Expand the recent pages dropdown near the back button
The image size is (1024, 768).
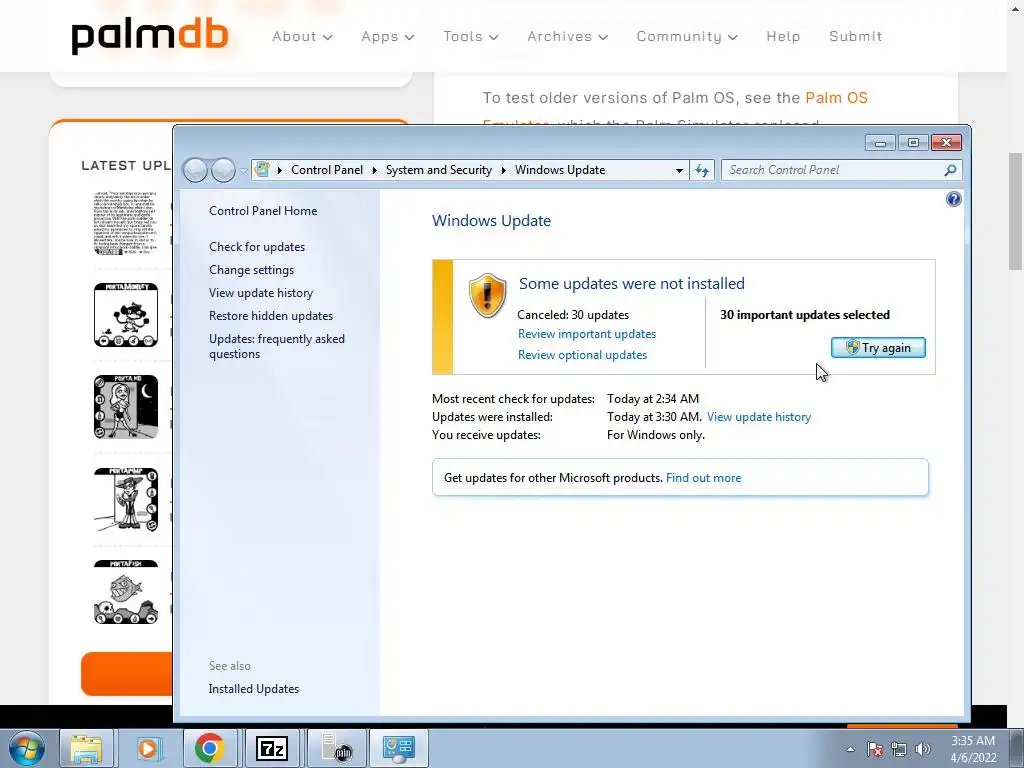point(243,170)
